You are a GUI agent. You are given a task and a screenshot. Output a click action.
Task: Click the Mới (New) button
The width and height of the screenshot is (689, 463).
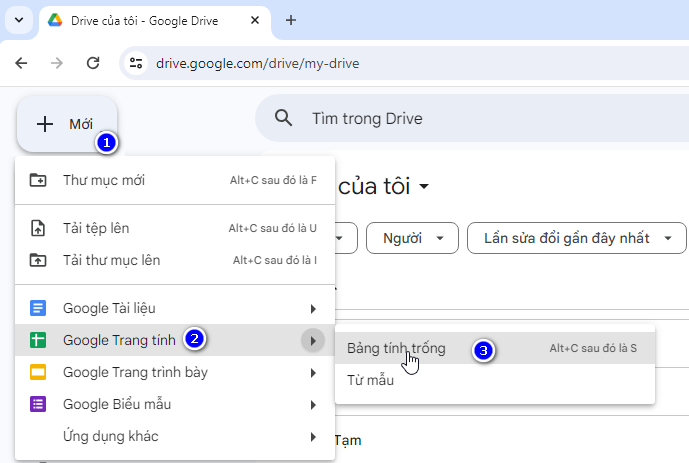(x=67, y=124)
